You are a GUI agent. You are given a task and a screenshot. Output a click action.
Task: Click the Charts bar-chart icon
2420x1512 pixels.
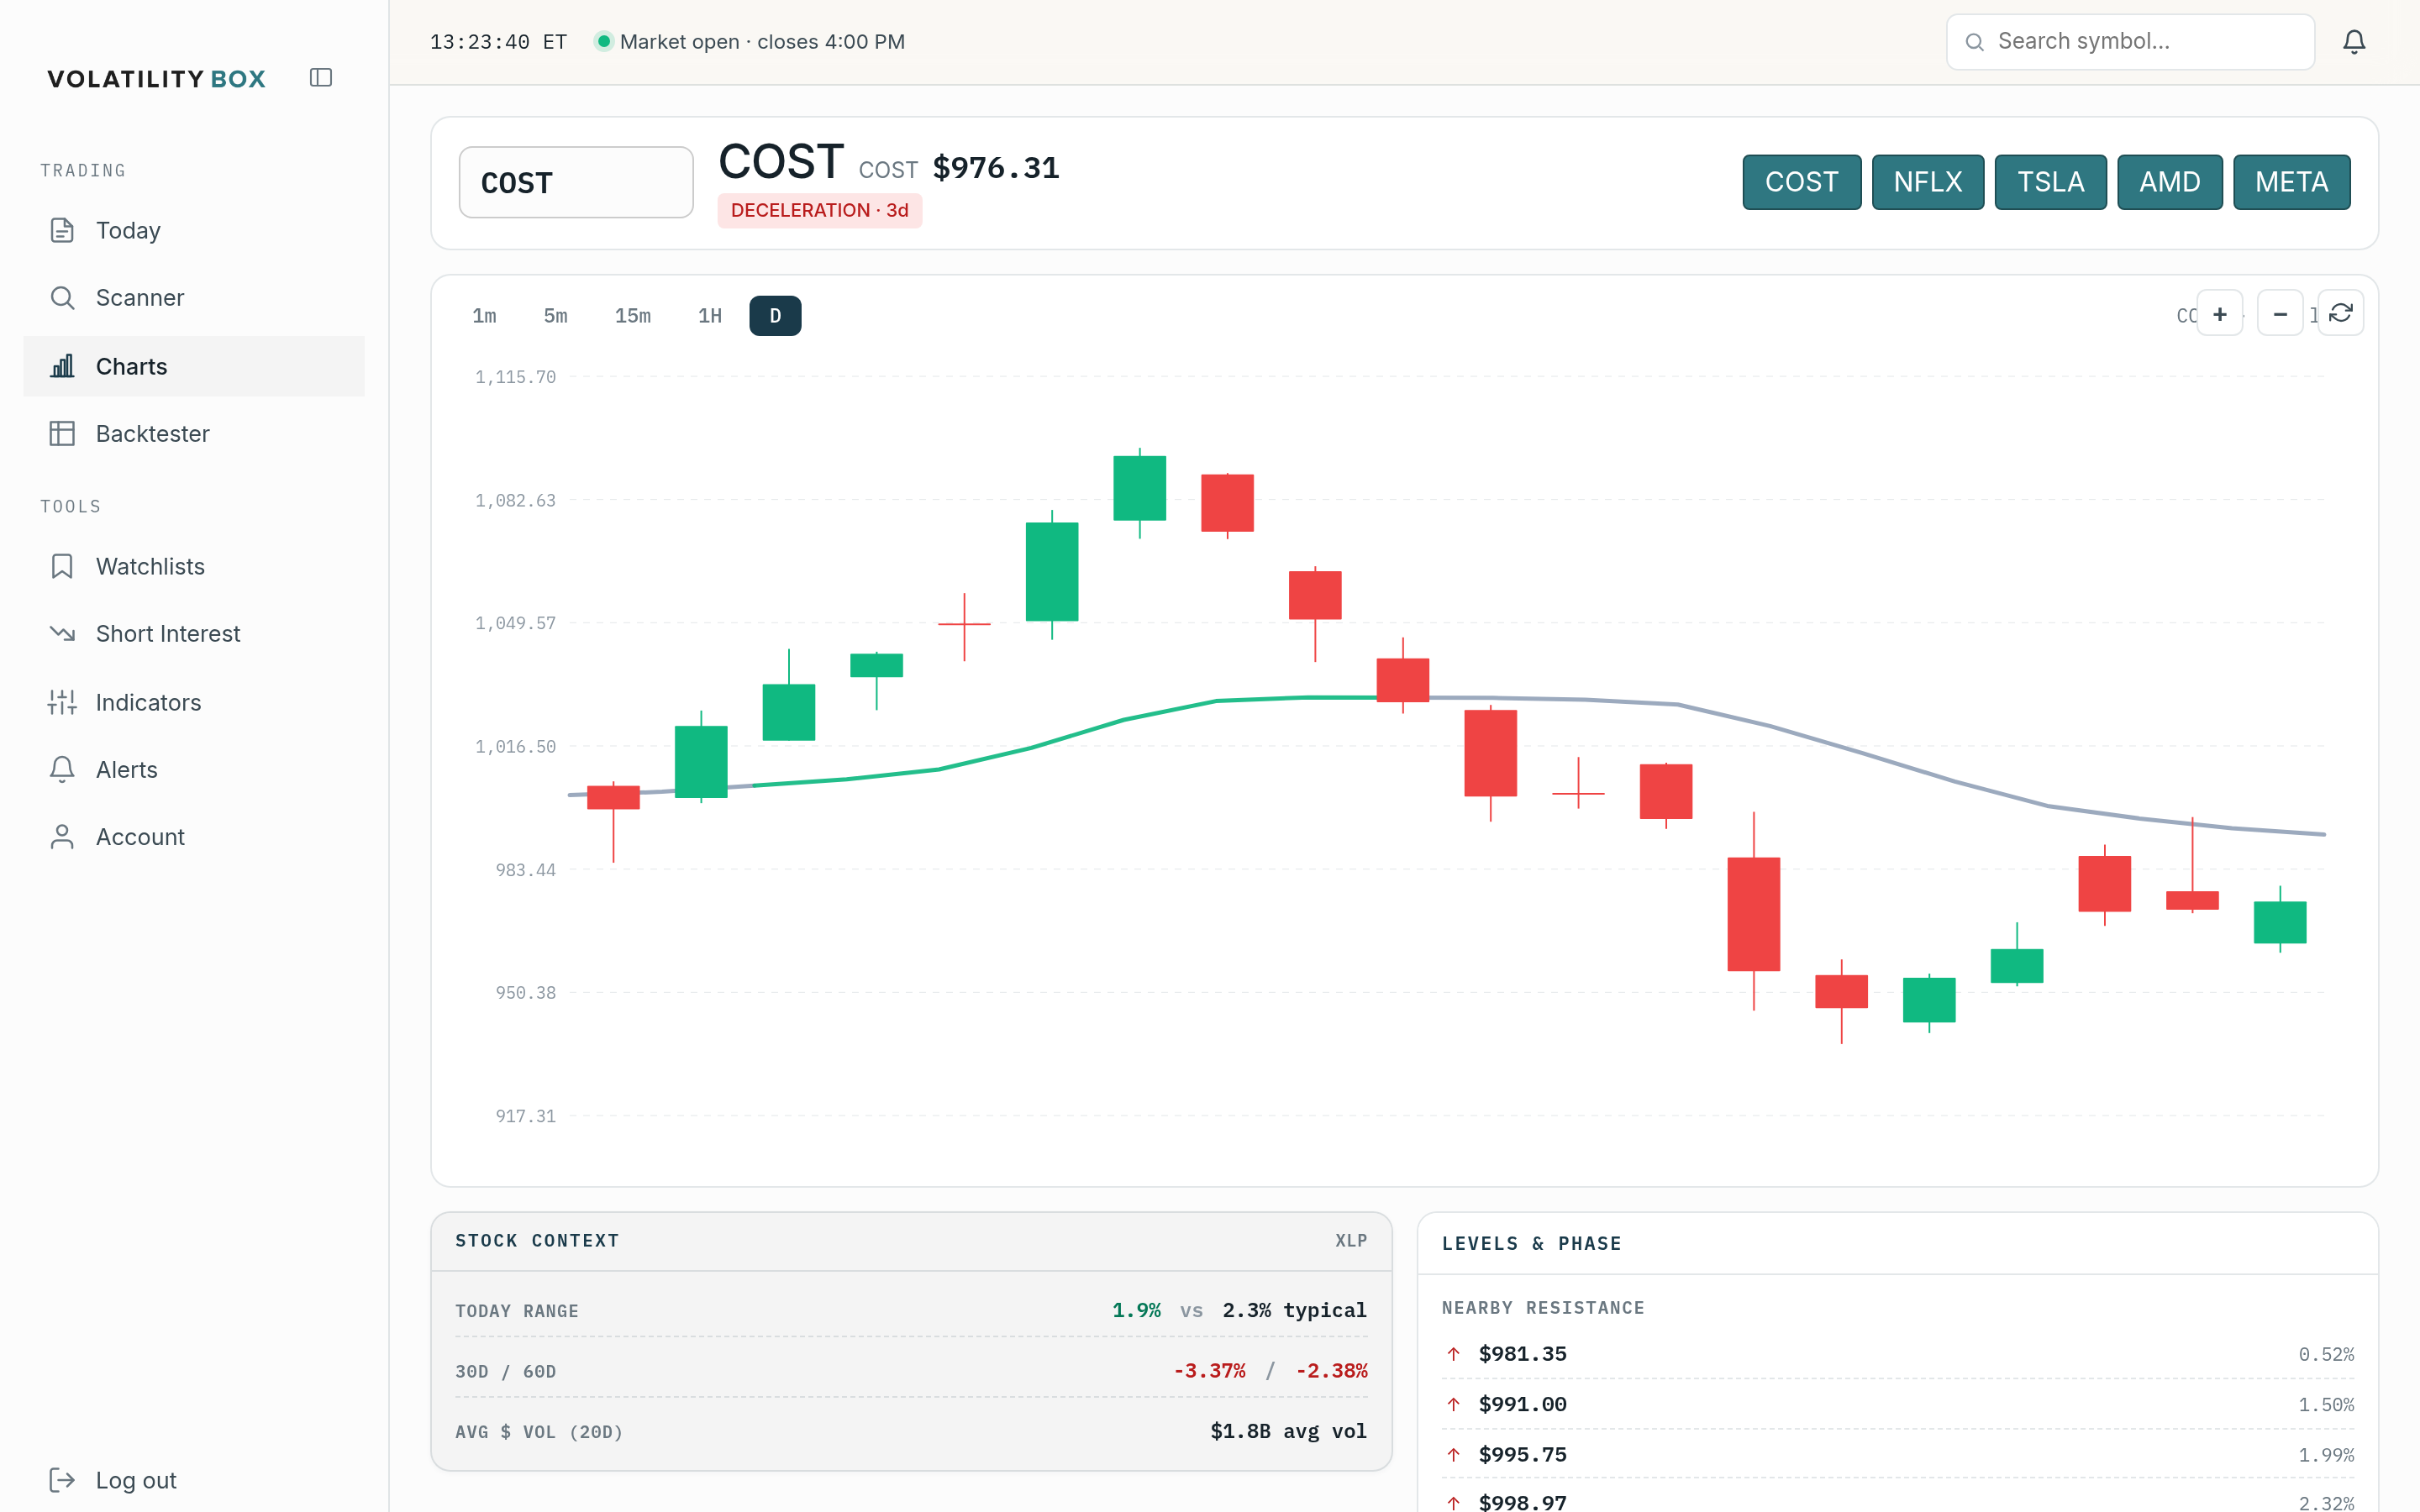click(62, 366)
